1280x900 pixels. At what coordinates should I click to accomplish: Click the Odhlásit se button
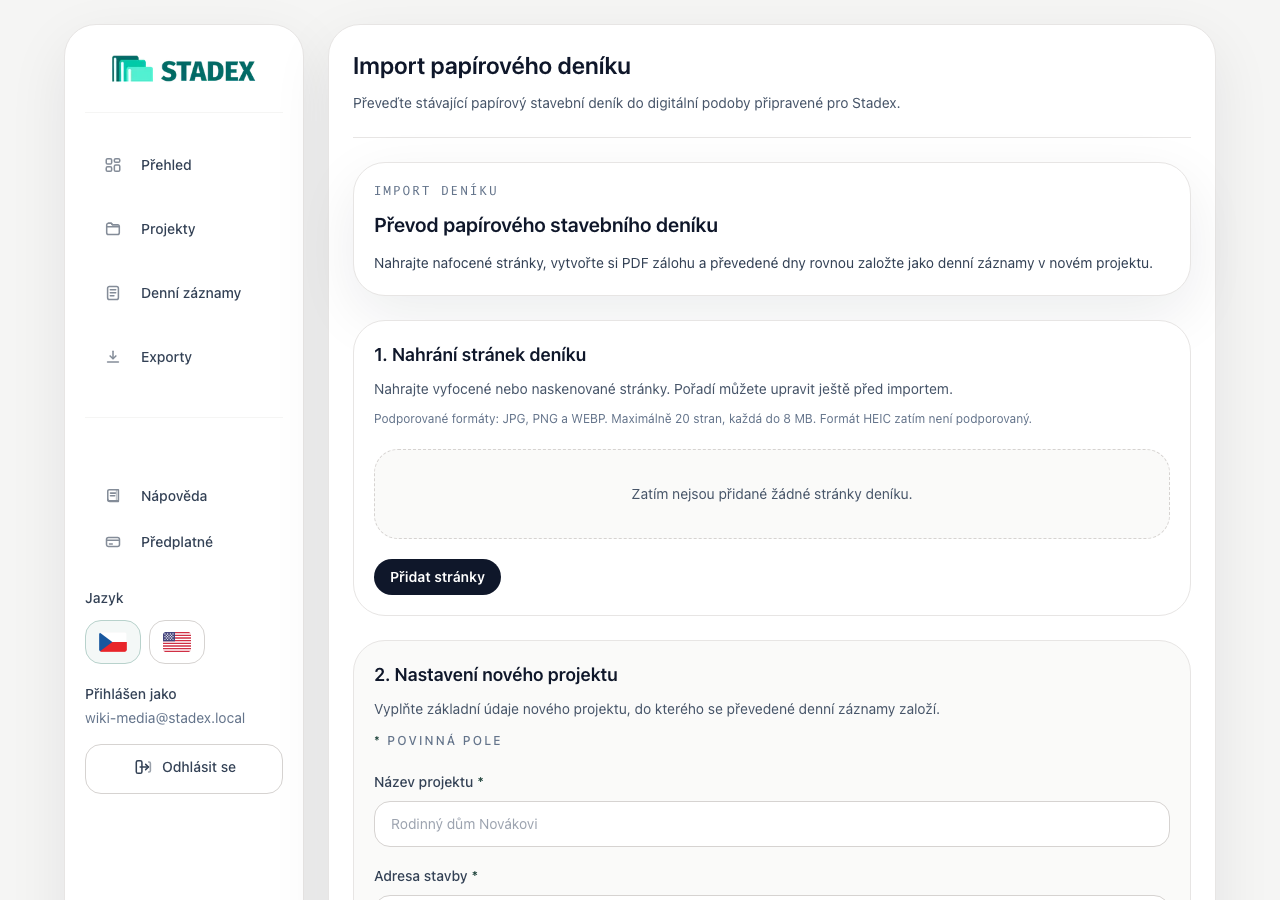coord(184,769)
